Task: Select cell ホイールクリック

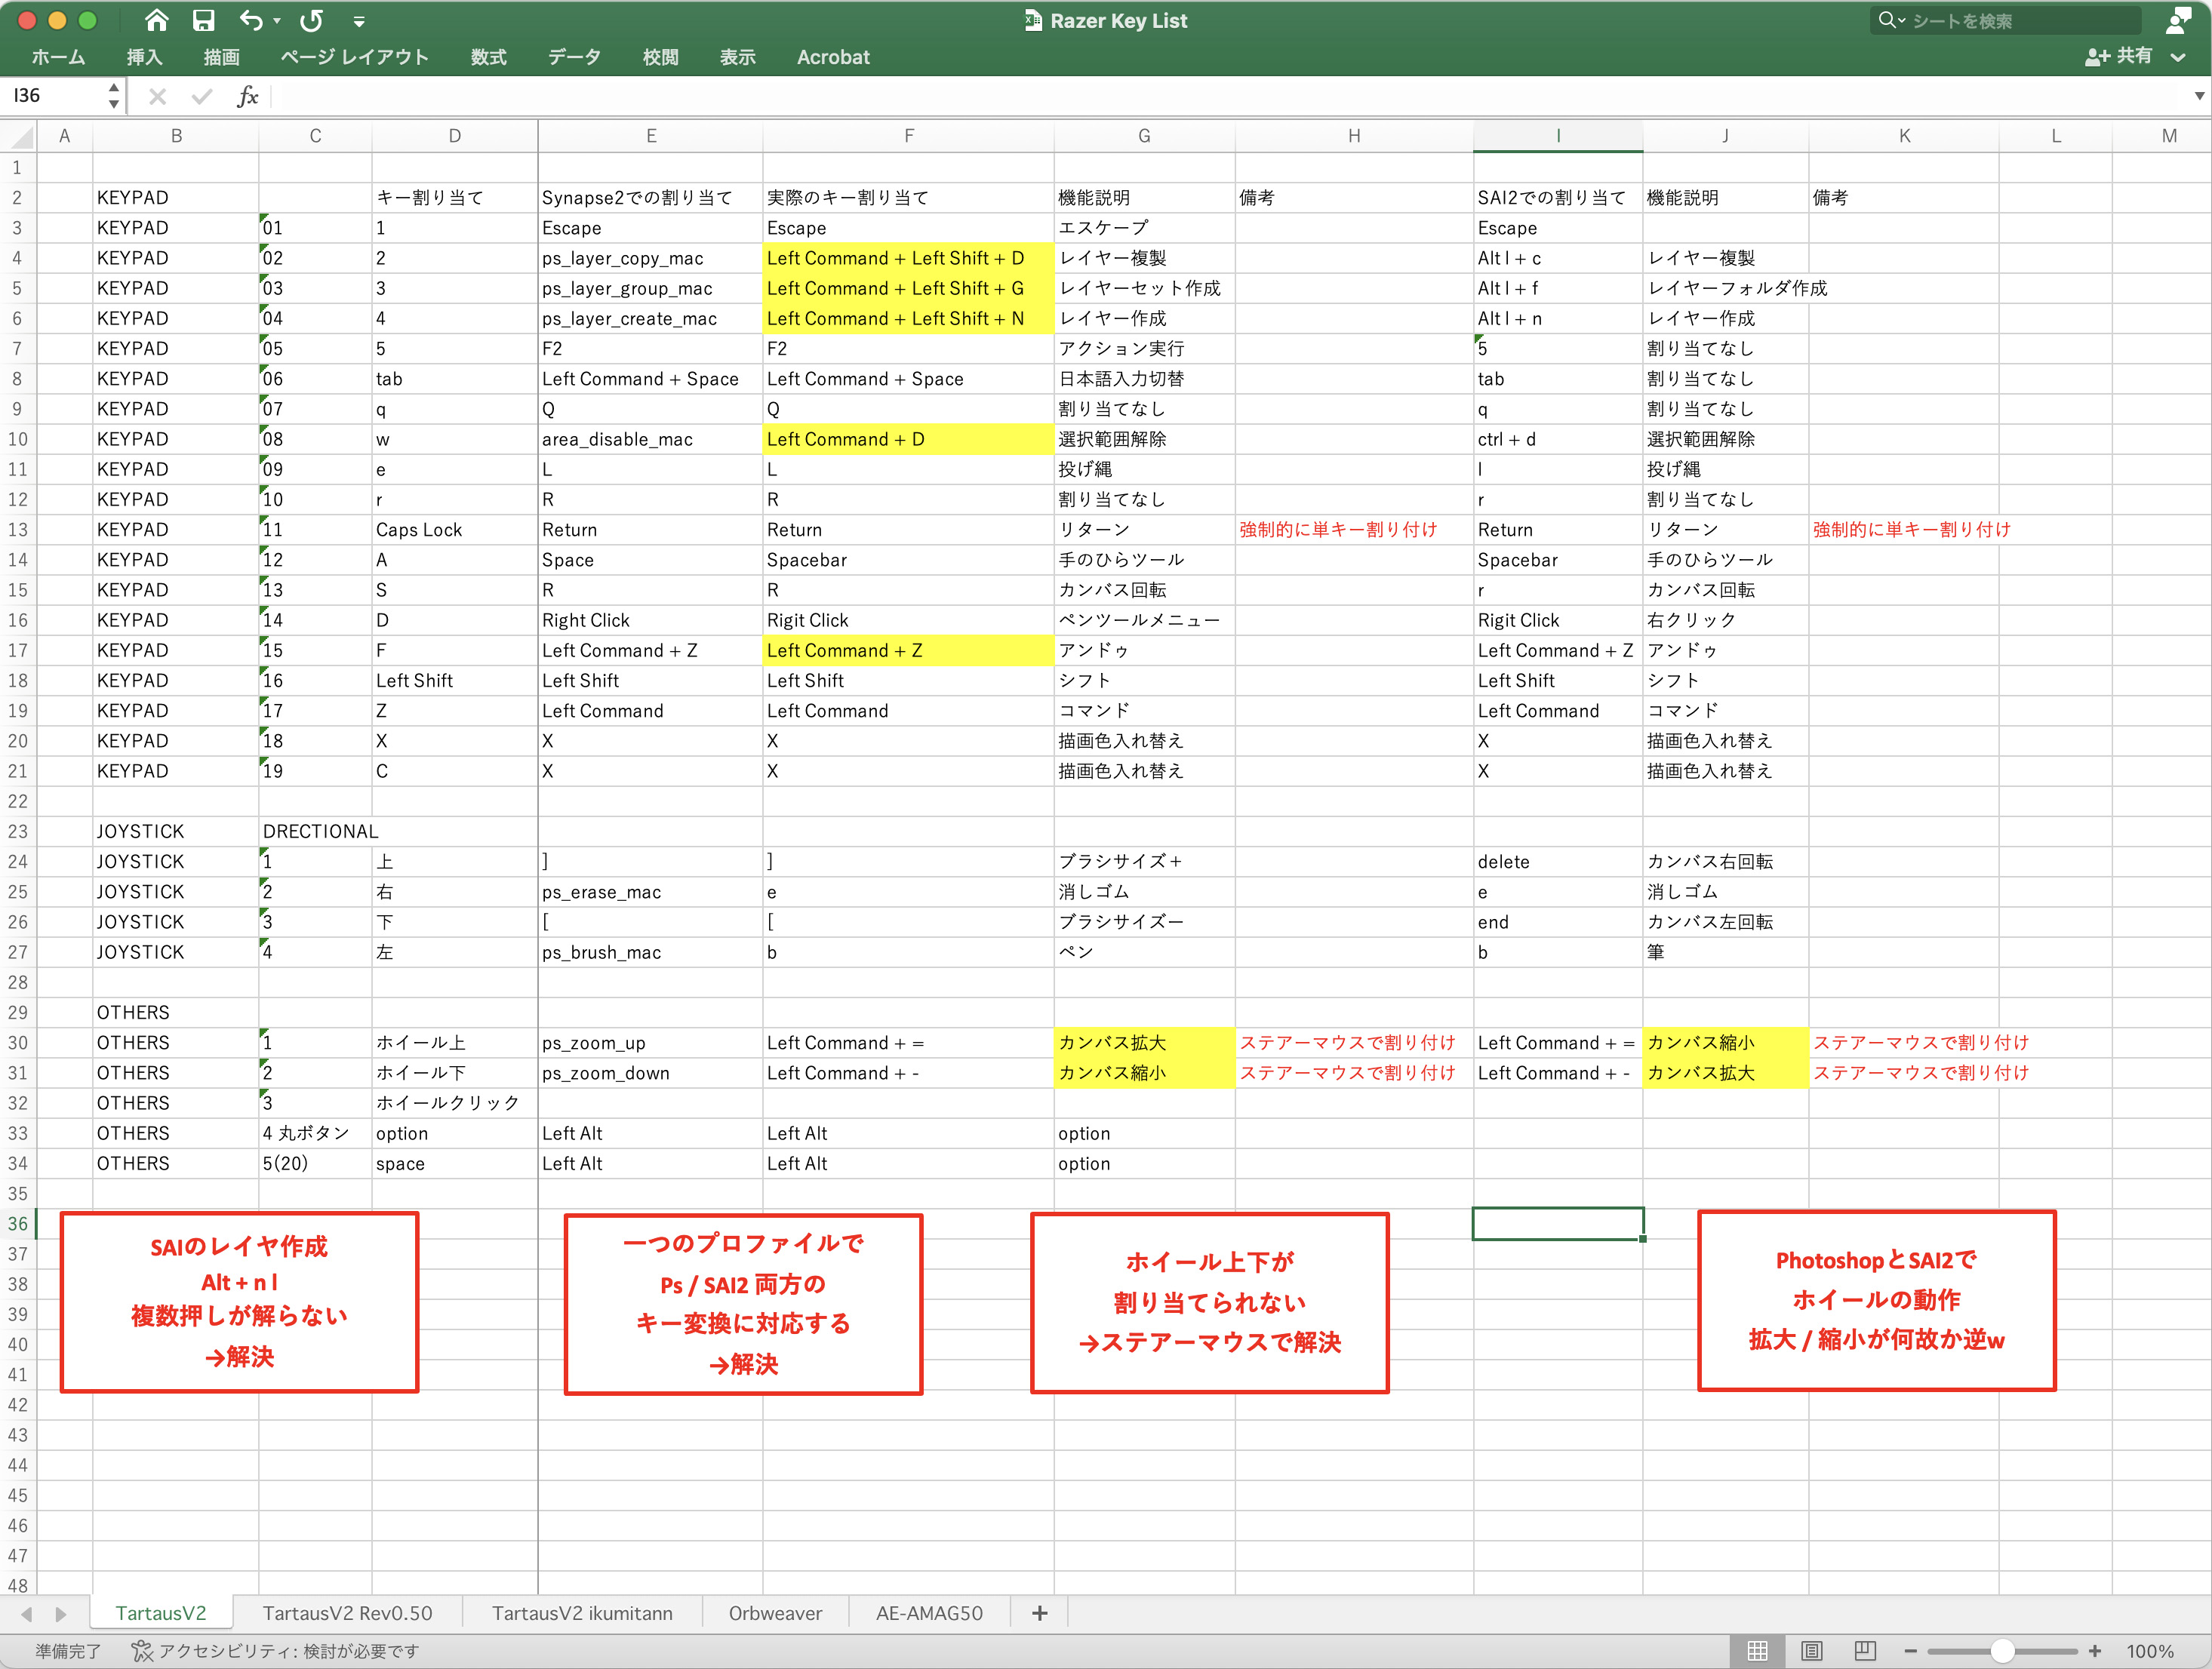Action: coord(454,1103)
